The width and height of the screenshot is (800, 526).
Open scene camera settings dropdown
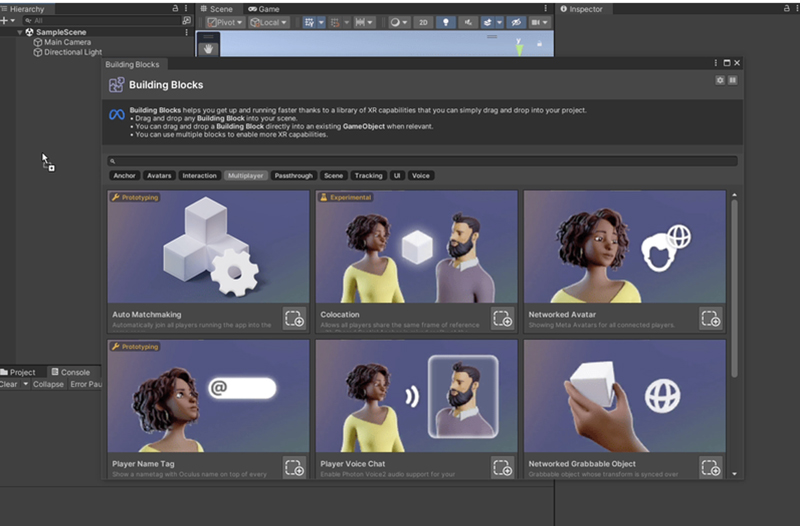[x=539, y=22]
